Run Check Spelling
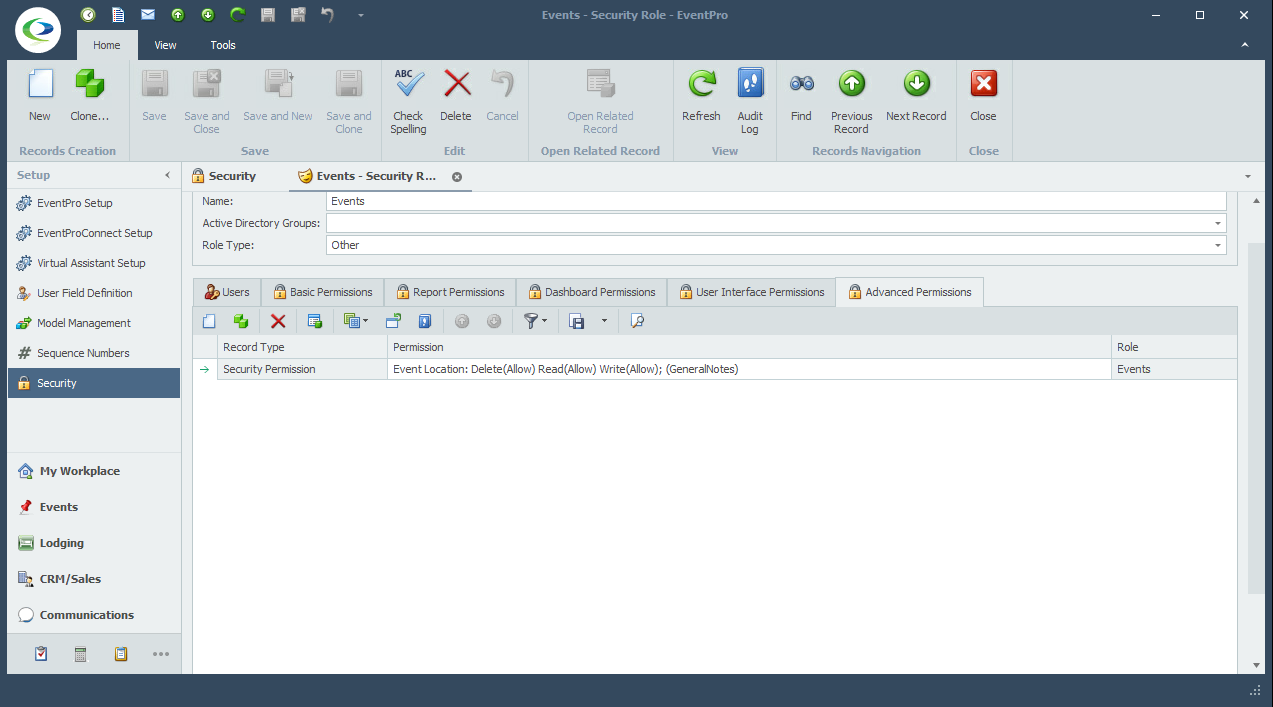Viewport: 1273px width, 707px height. [408, 101]
